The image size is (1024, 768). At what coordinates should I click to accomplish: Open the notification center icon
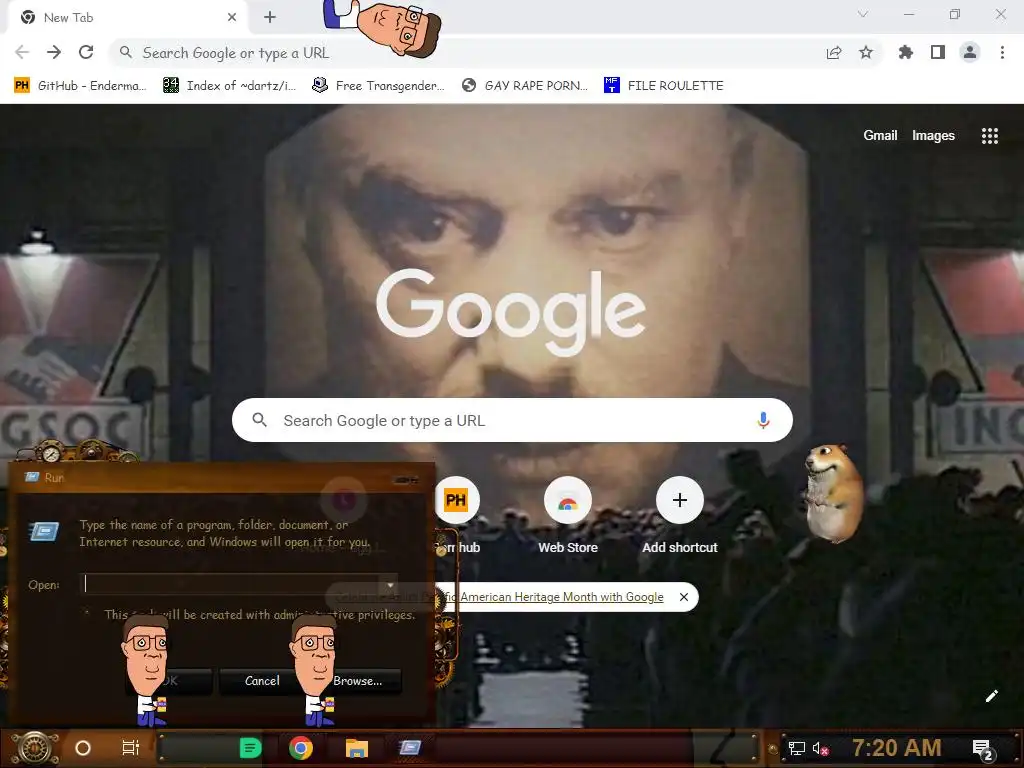click(x=983, y=749)
